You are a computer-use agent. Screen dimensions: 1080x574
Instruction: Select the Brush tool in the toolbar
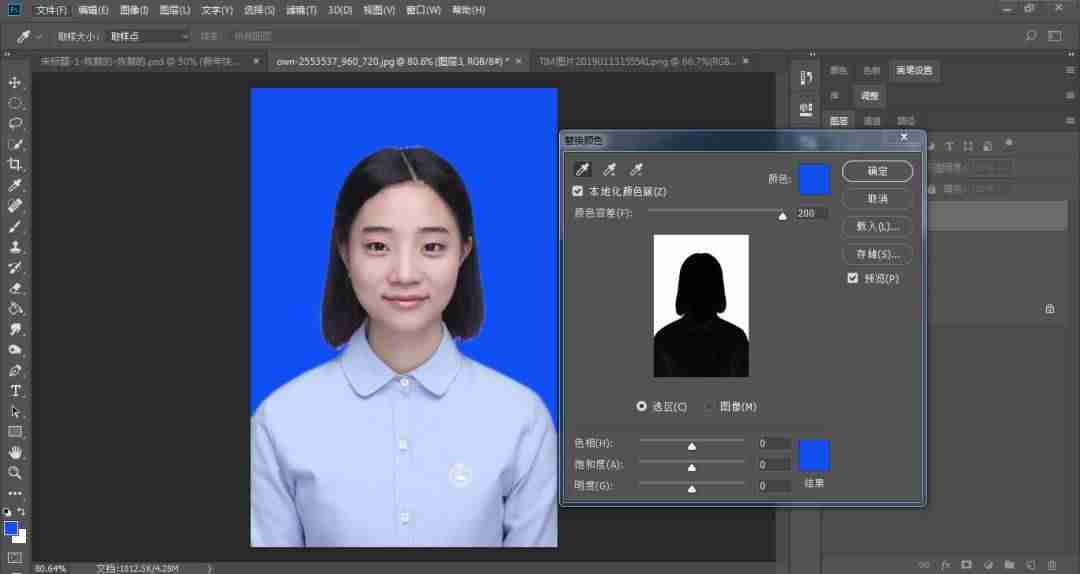(14, 226)
